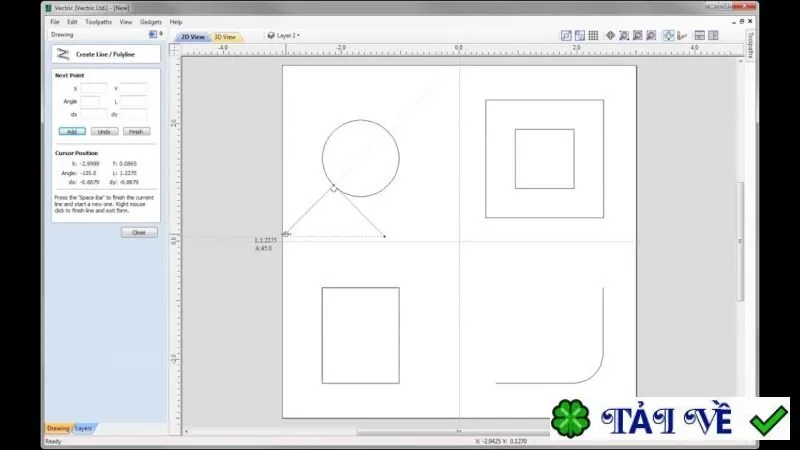Click the vertical scrollbar thumb
Viewport: 800px width, 450px height.
(740, 241)
